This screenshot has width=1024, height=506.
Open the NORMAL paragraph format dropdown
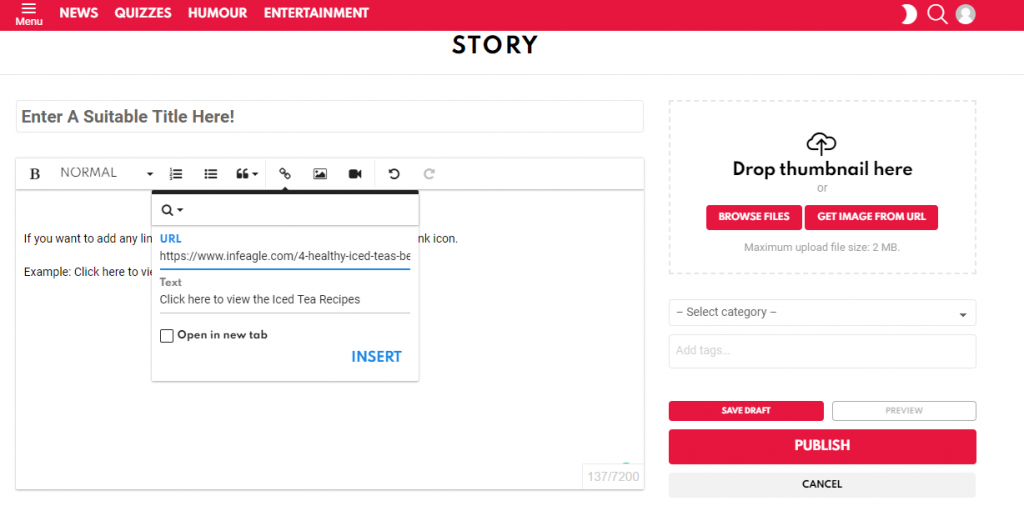point(107,173)
